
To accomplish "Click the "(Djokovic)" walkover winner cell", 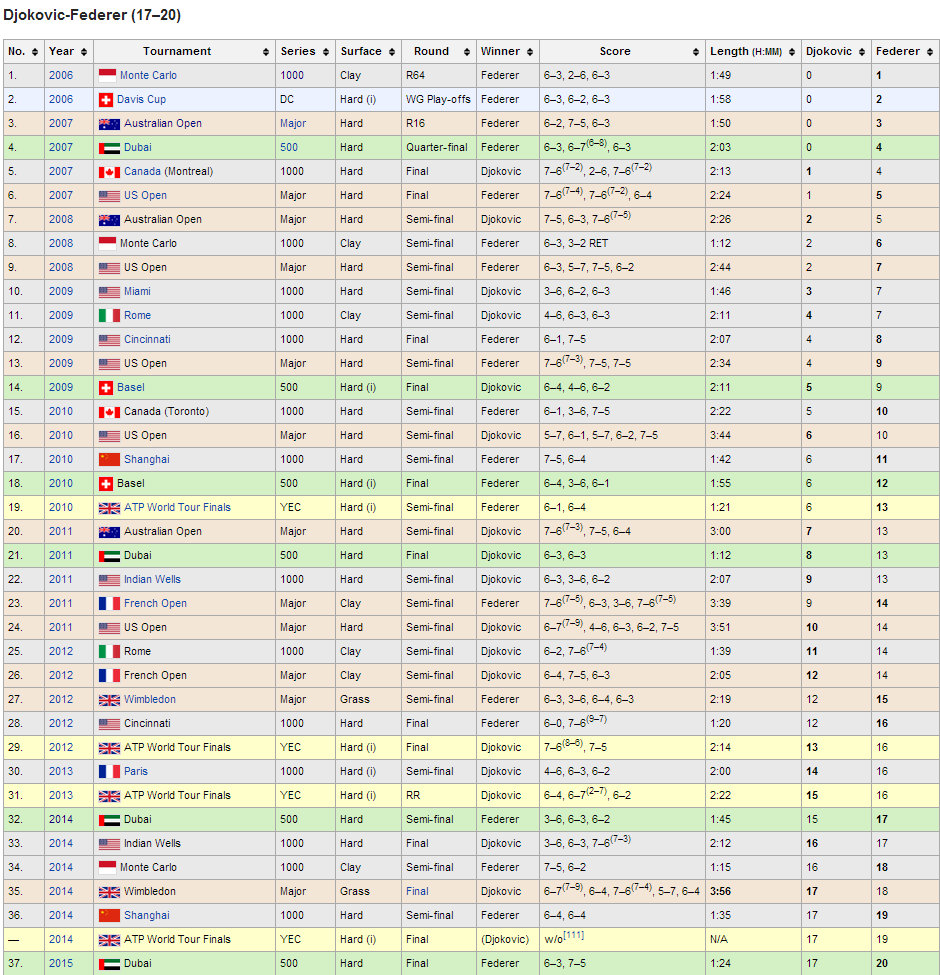I will pyautogui.click(x=505, y=940).
